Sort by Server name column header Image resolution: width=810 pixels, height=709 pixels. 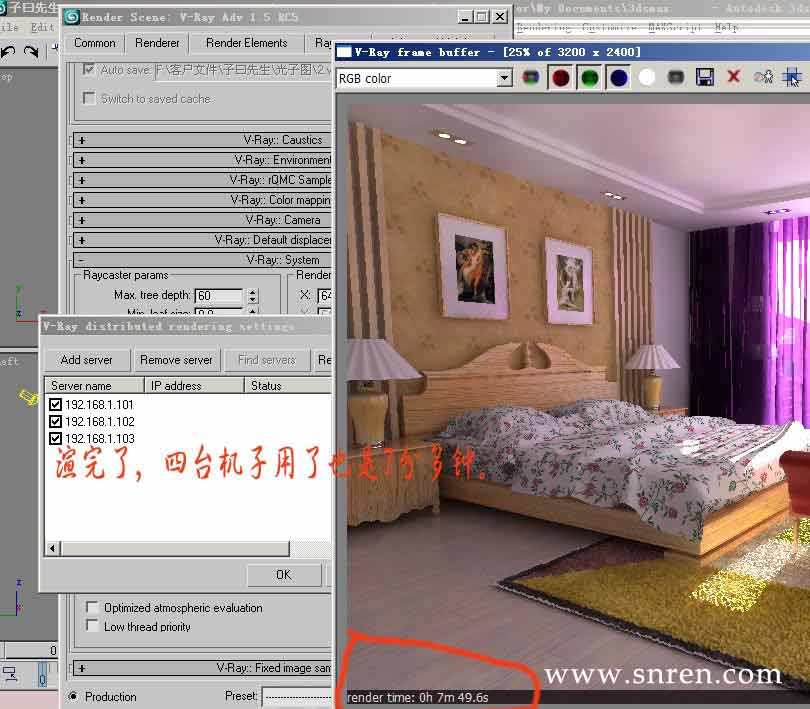[94, 386]
